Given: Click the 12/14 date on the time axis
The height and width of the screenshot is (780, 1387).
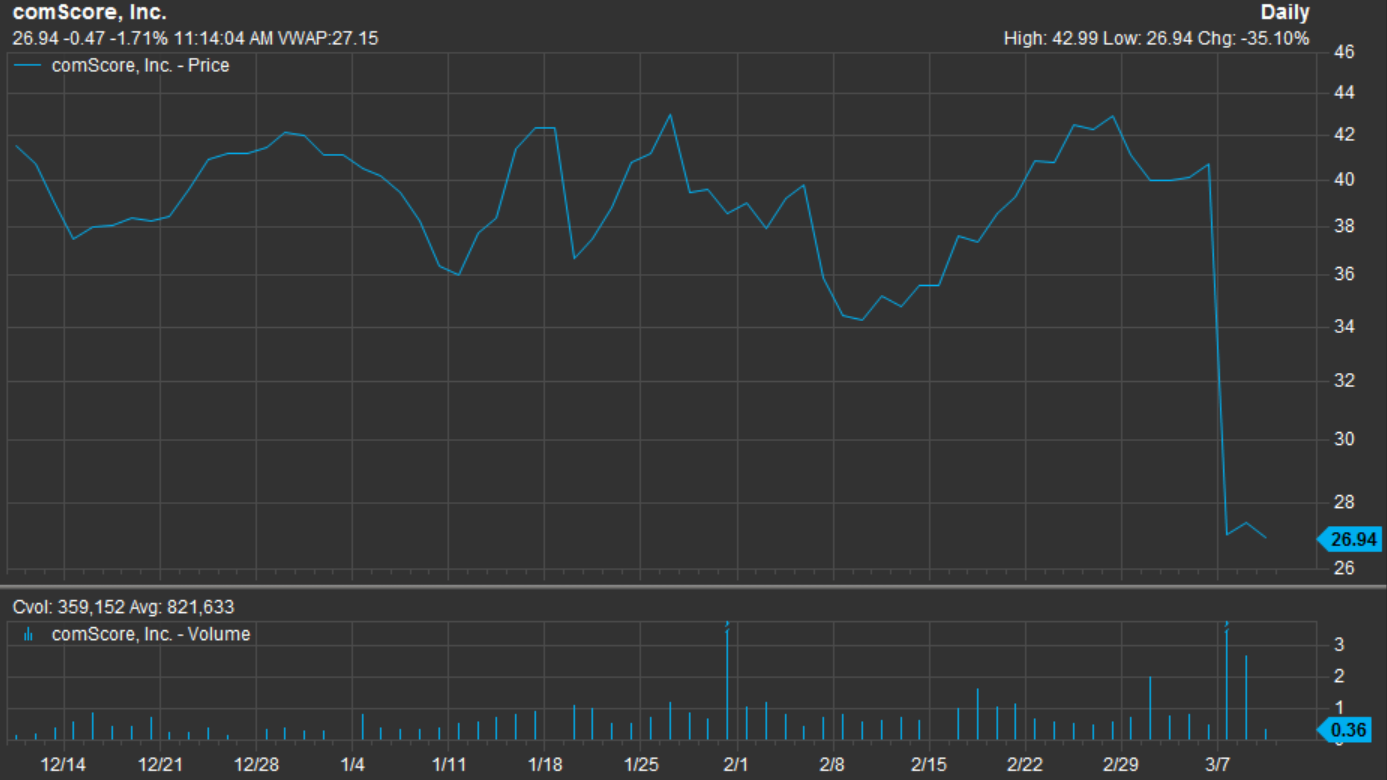Looking at the screenshot, I should click(x=64, y=765).
